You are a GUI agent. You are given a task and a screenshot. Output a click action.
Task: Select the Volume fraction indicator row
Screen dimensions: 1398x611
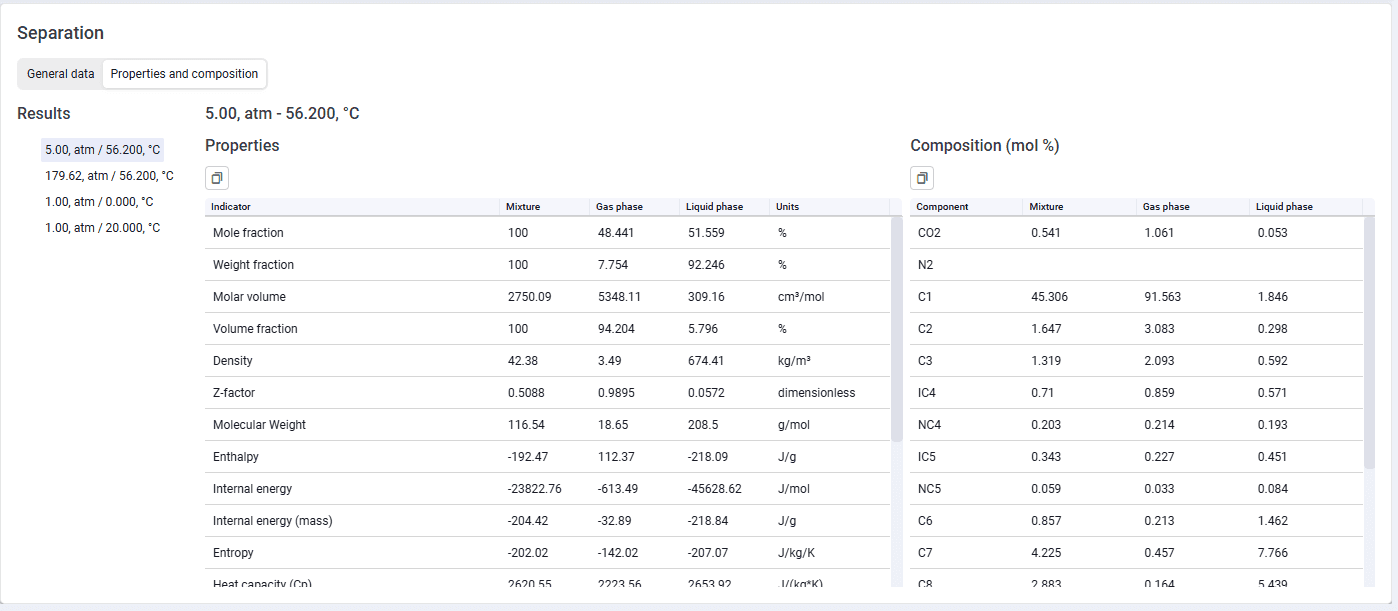548,329
